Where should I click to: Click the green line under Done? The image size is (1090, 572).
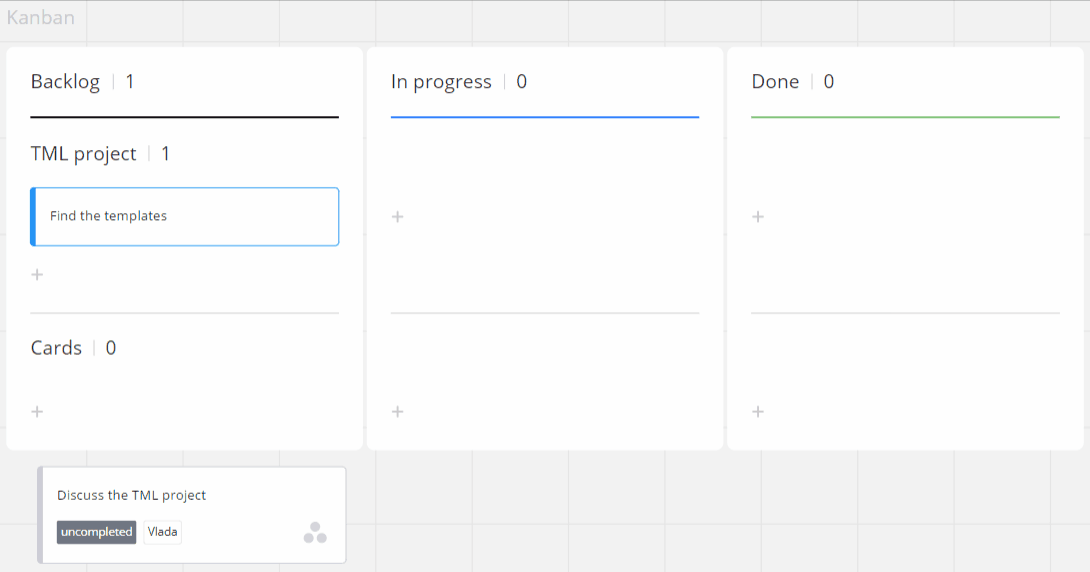click(905, 117)
